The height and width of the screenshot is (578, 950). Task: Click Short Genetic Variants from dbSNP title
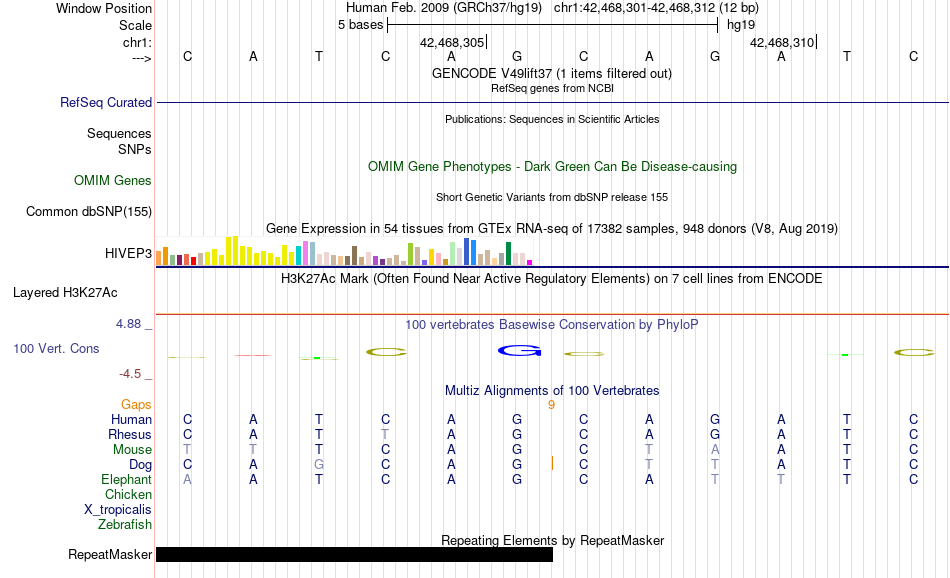pos(552,198)
